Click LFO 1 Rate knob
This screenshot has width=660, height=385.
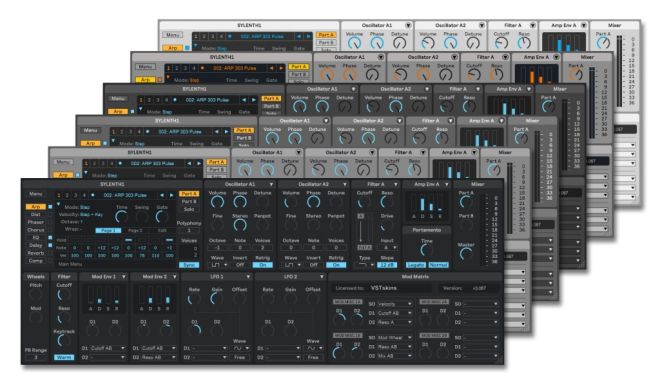click(x=194, y=299)
